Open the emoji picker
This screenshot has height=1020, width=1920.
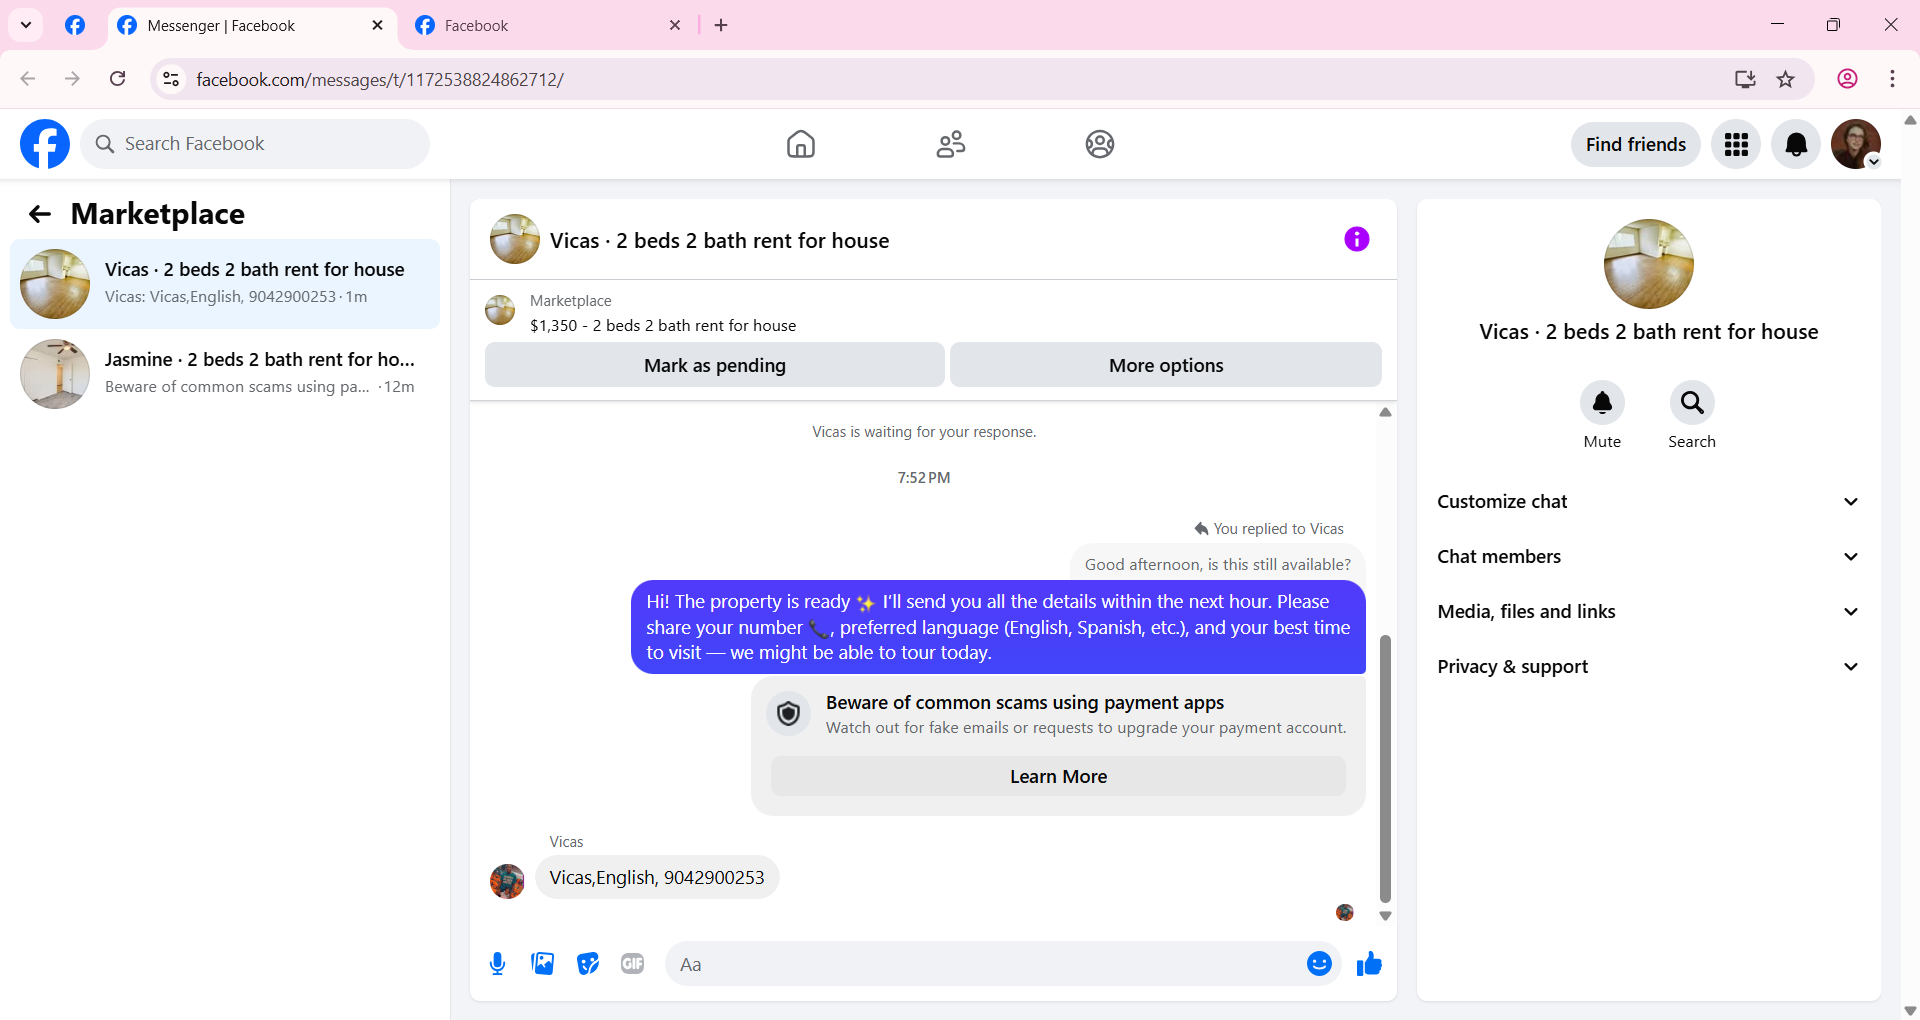(x=1319, y=964)
